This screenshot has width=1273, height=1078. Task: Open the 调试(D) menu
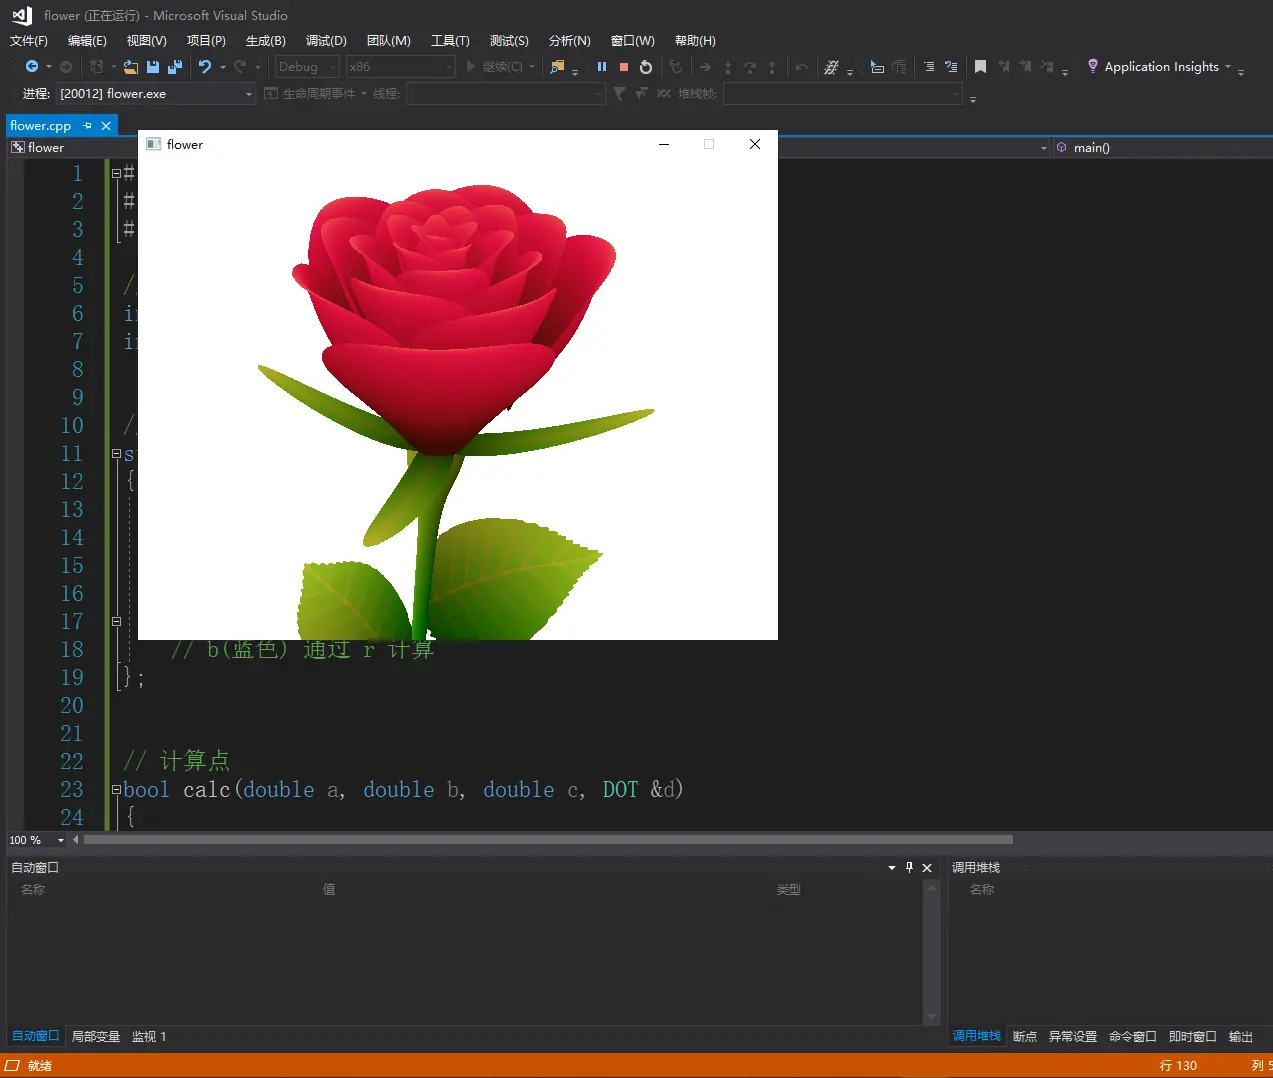326,41
